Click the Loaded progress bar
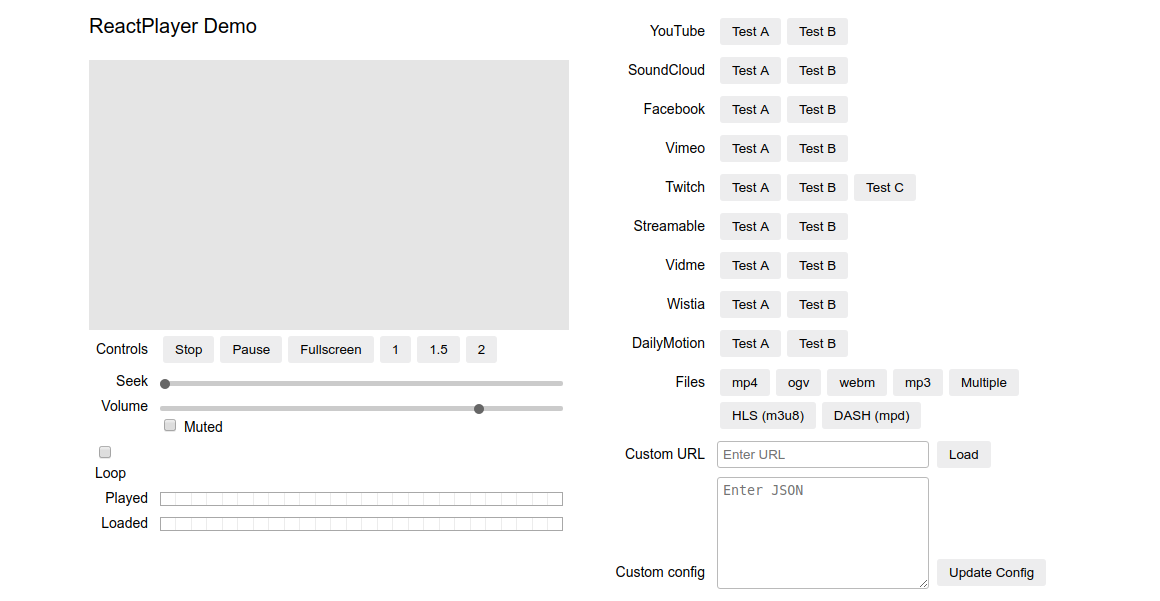 (x=361, y=524)
